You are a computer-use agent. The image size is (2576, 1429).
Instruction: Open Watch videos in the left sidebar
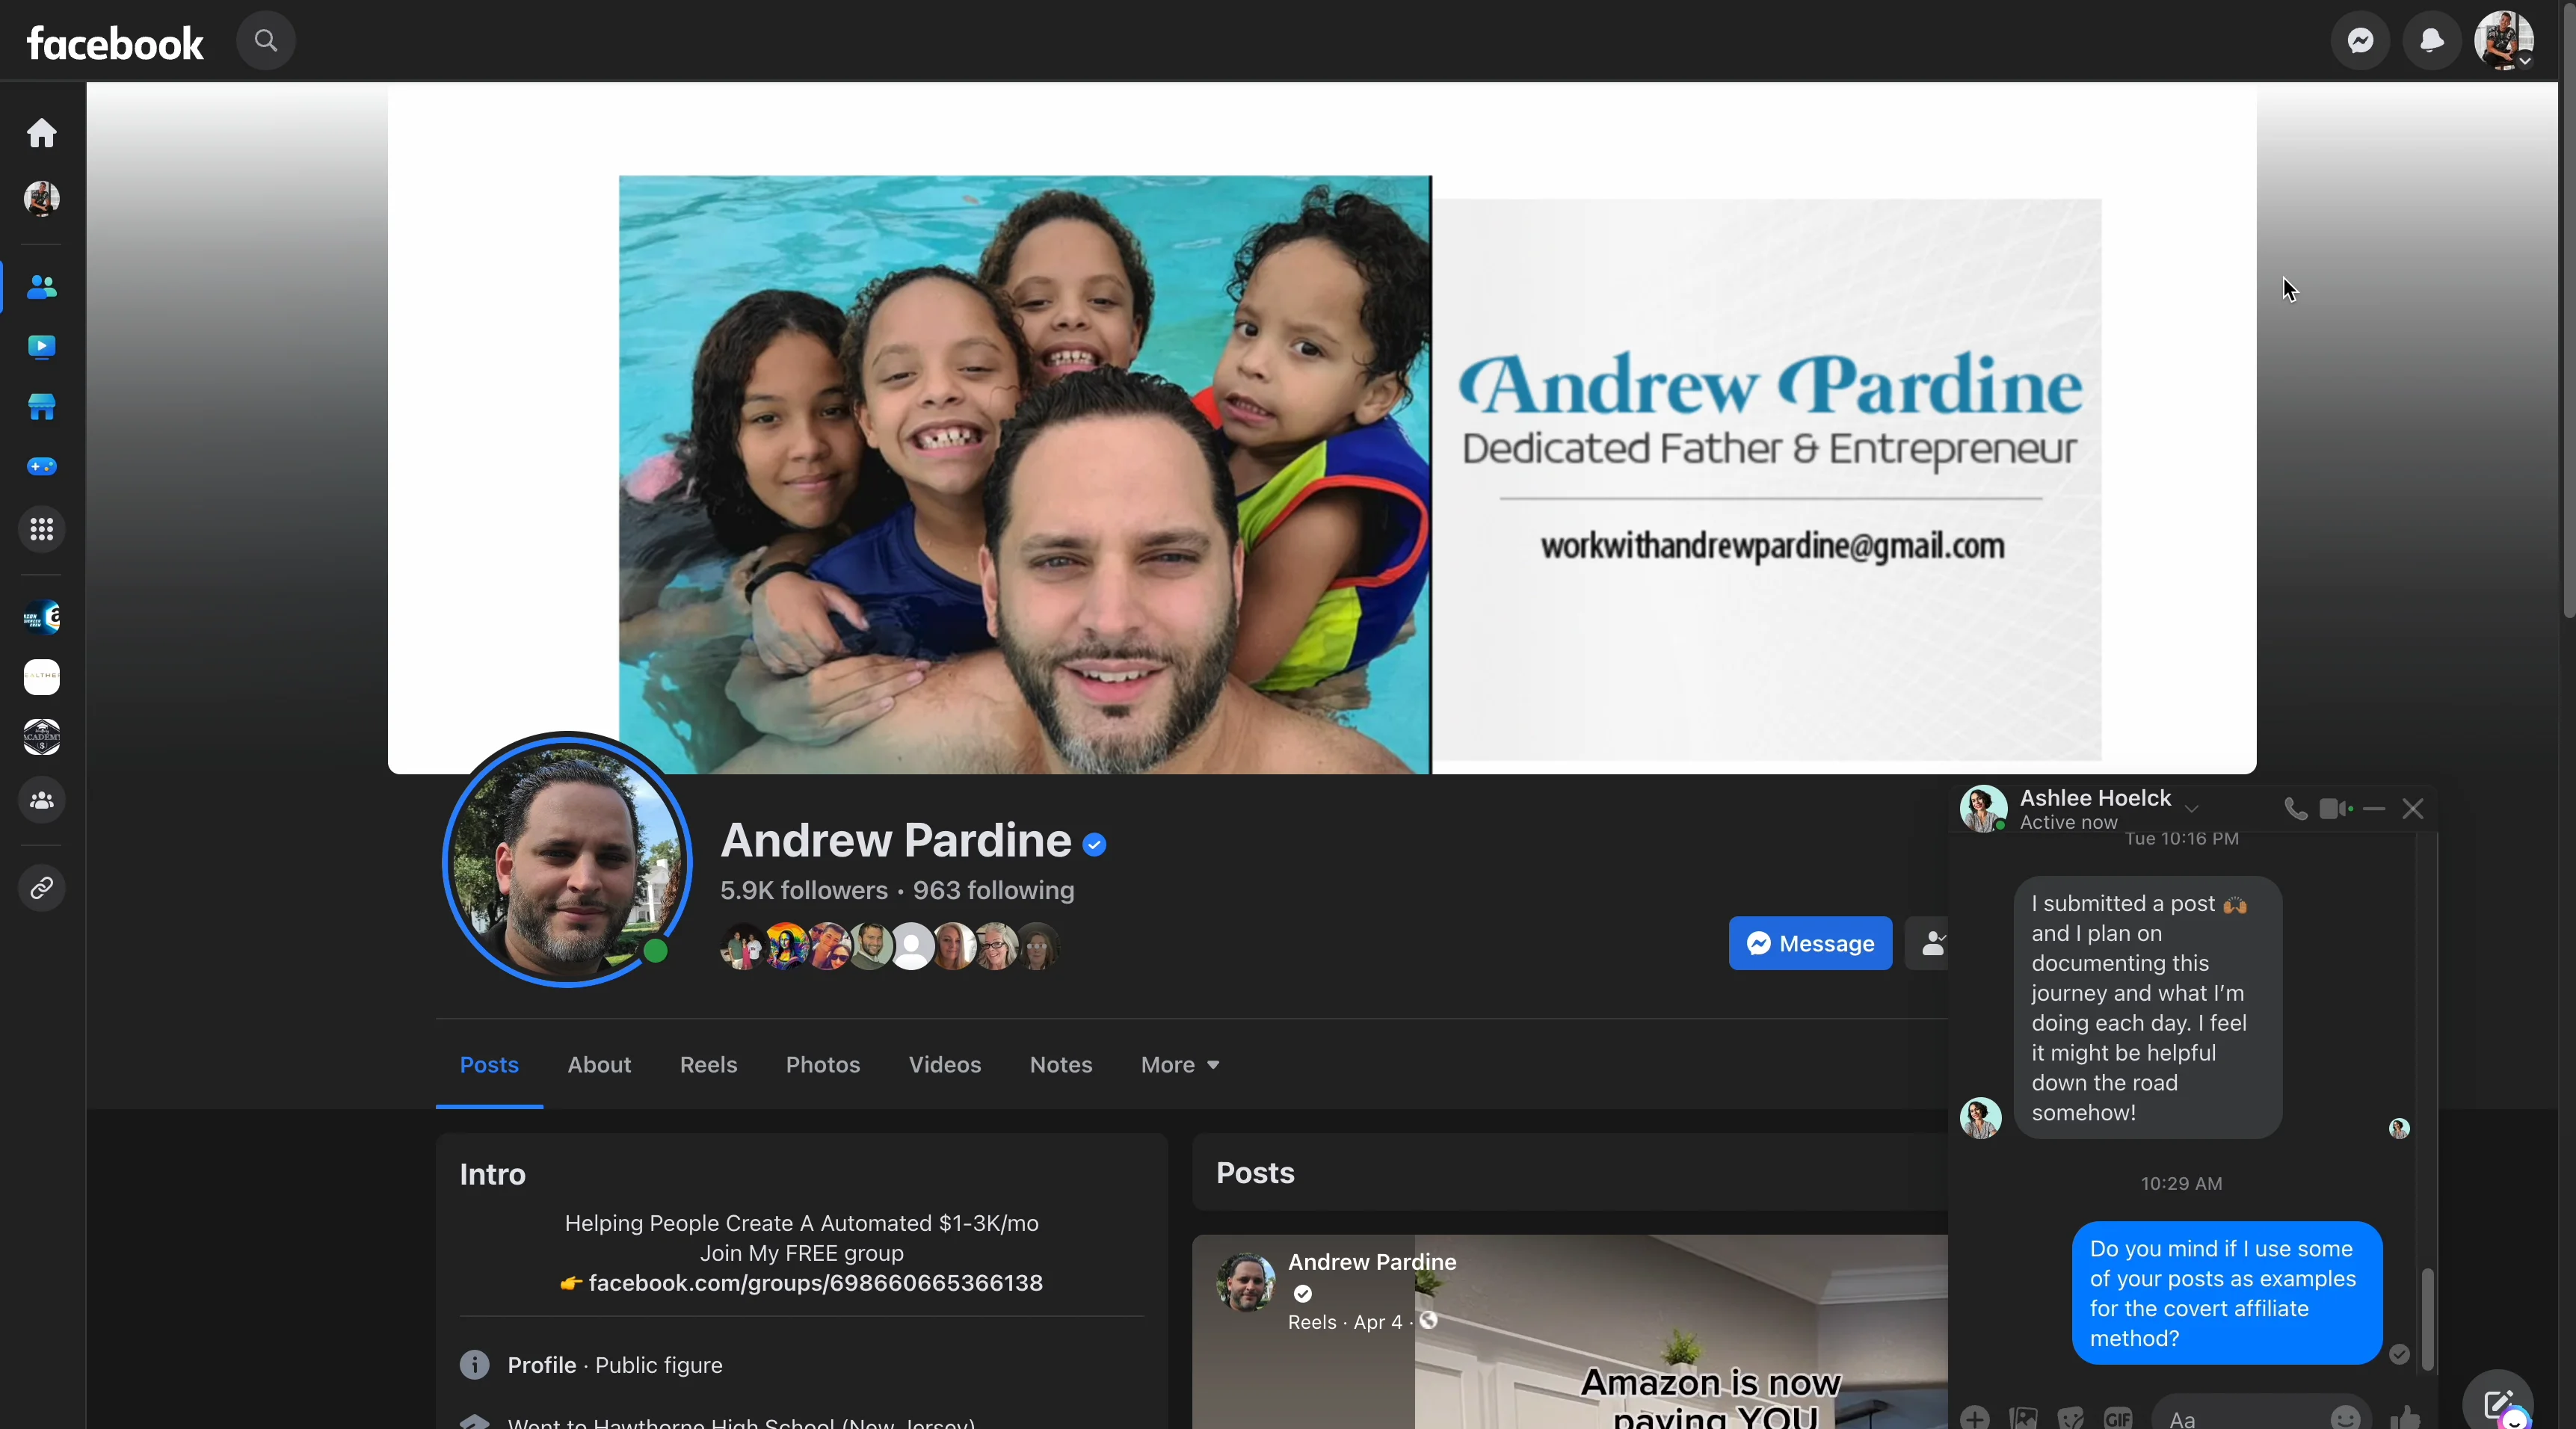click(42, 347)
